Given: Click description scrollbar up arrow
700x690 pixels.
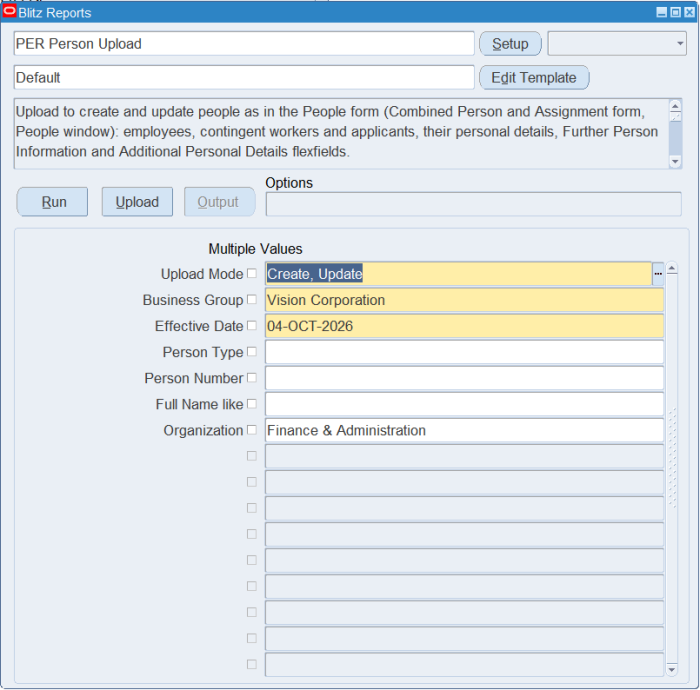Looking at the screenshot, I should pyautogui.click(x=675, y=105).
